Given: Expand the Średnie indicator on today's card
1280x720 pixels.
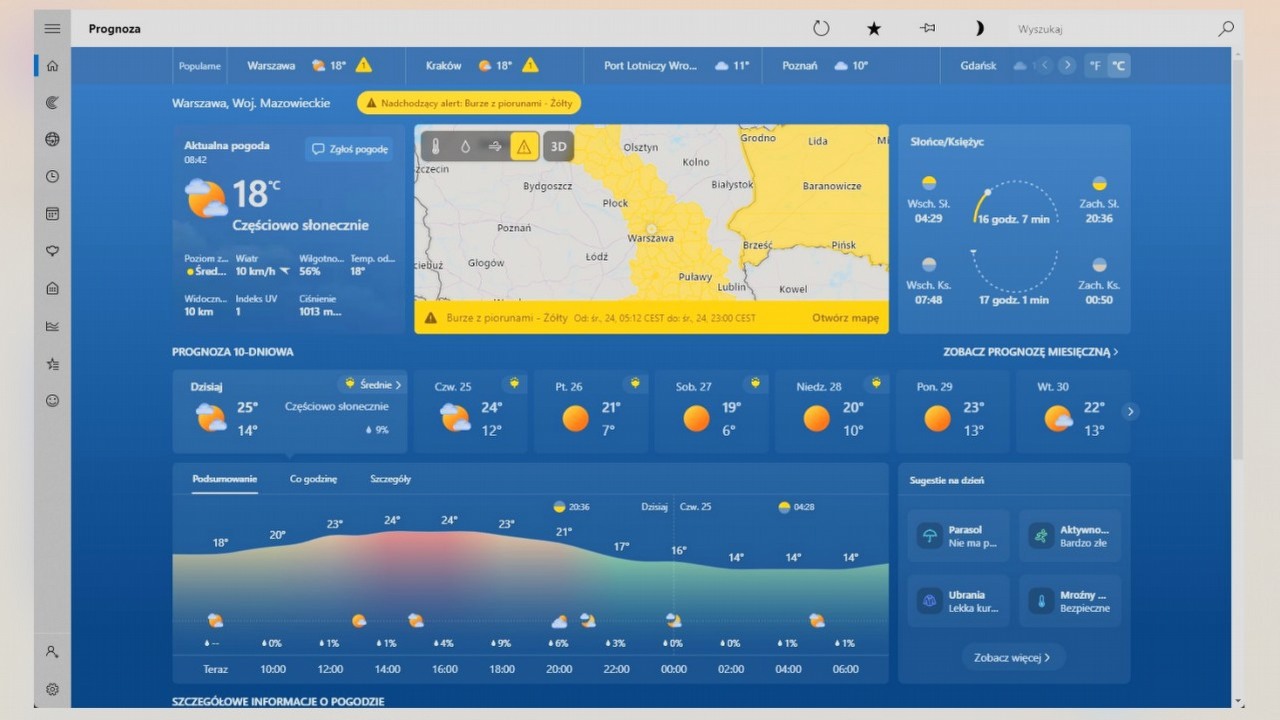Looking at the screenshot, I should (x=372, y=384).
